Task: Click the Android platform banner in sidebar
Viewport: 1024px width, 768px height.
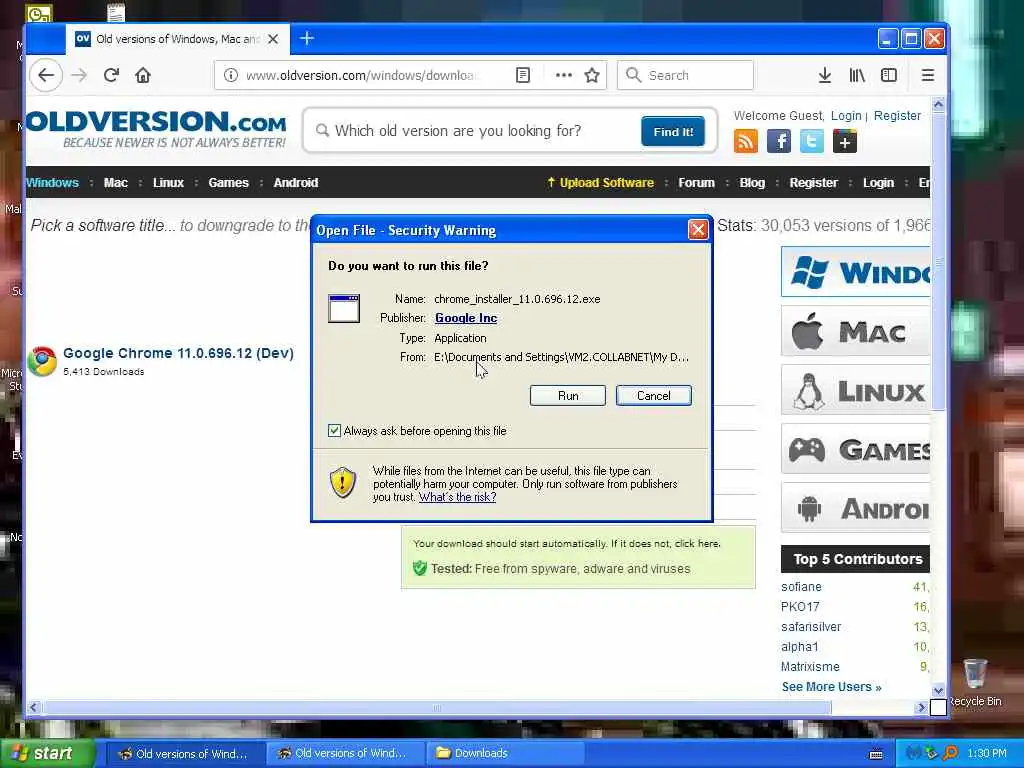Action: coord(856,507)
